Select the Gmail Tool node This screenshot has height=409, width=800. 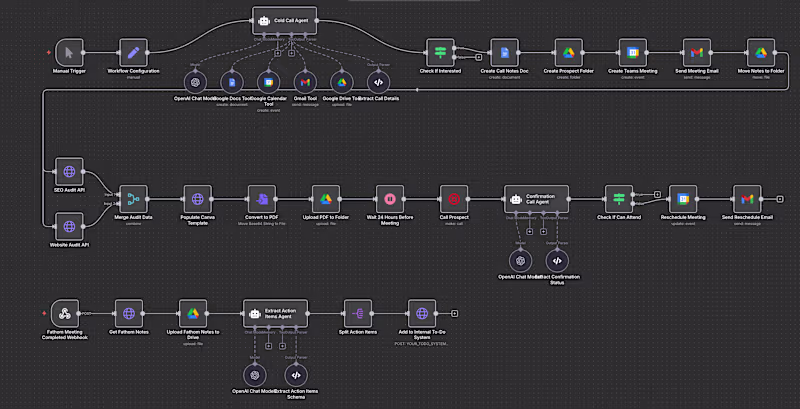tap(305, 82)
